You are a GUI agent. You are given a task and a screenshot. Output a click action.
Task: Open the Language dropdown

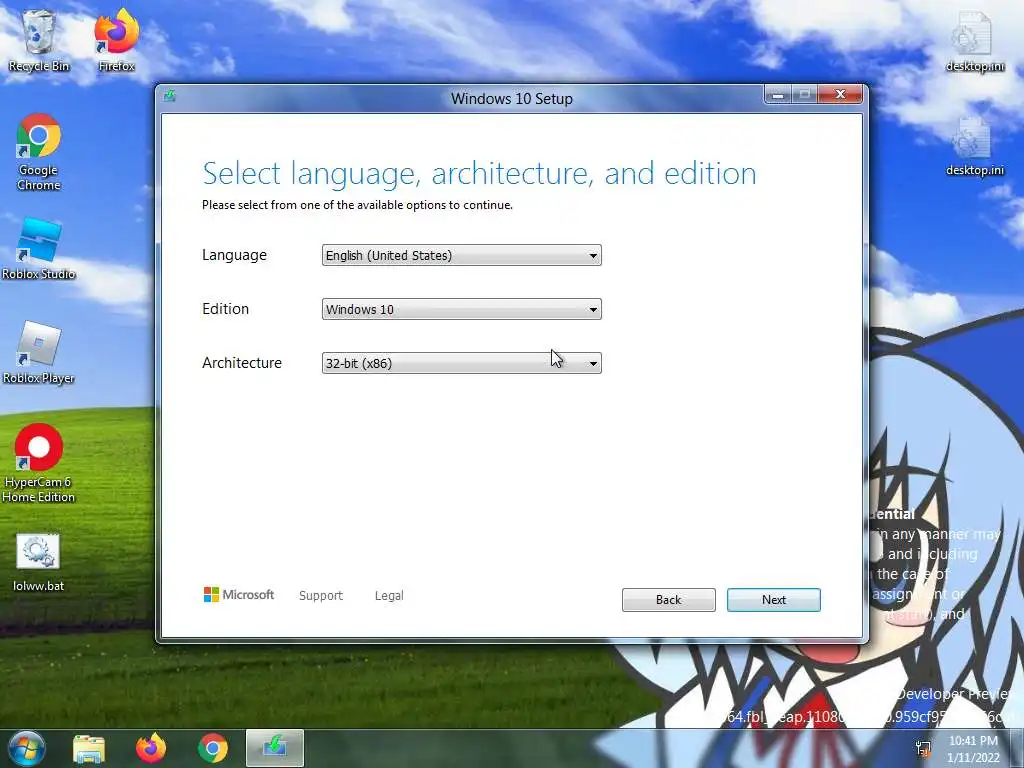point(461,255)
